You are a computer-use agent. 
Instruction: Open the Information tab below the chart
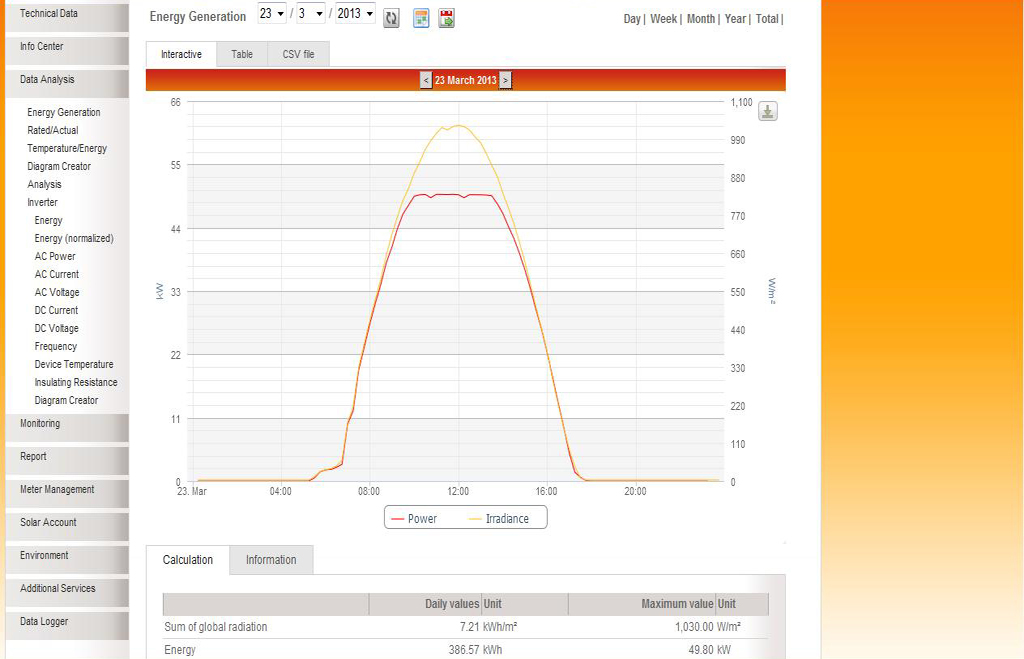(271, 560)
